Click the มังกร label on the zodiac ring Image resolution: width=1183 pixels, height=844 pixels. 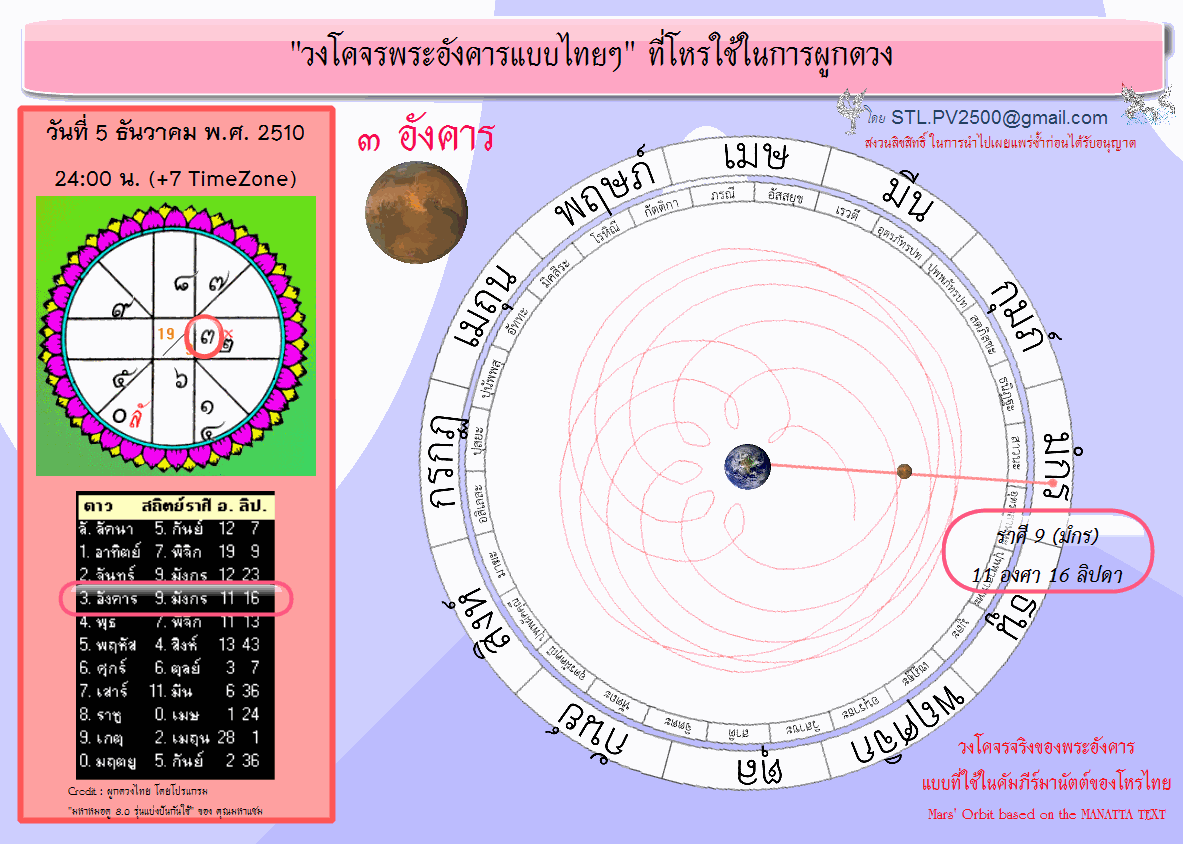(1062, 466)
